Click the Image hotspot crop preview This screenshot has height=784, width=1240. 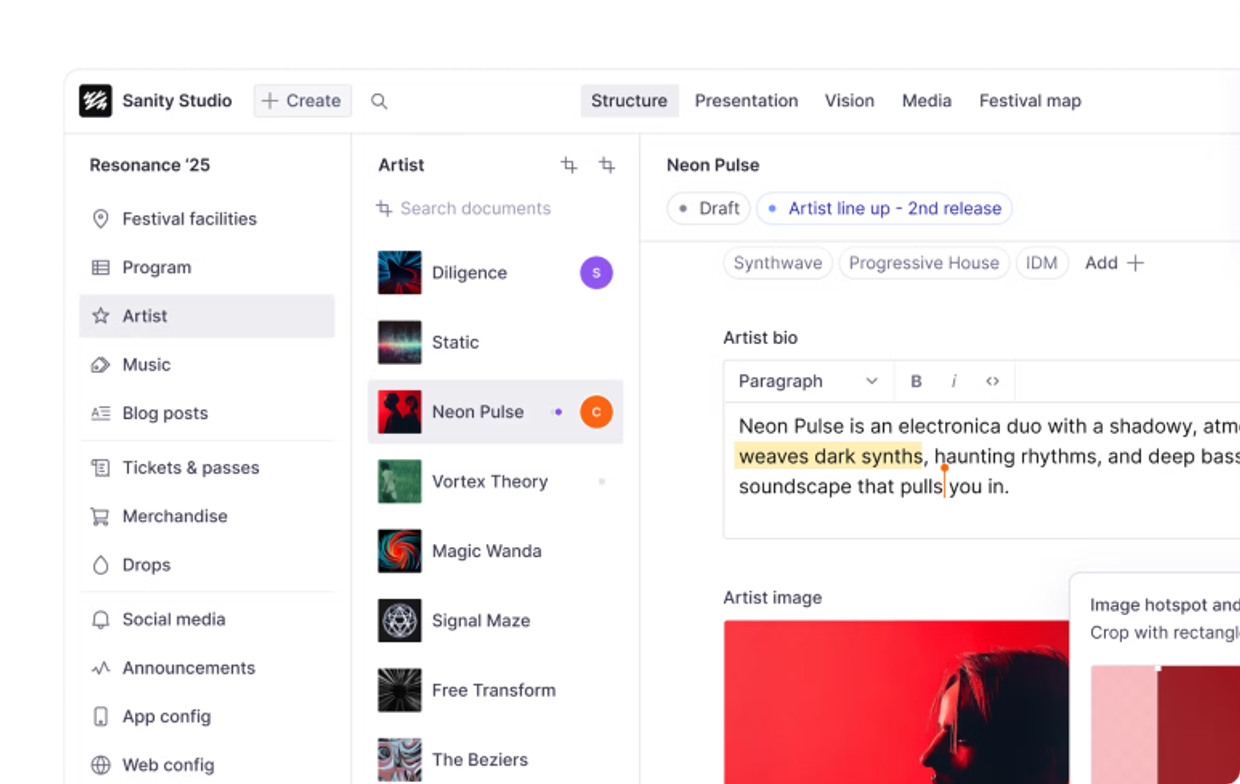point(1165,725)
